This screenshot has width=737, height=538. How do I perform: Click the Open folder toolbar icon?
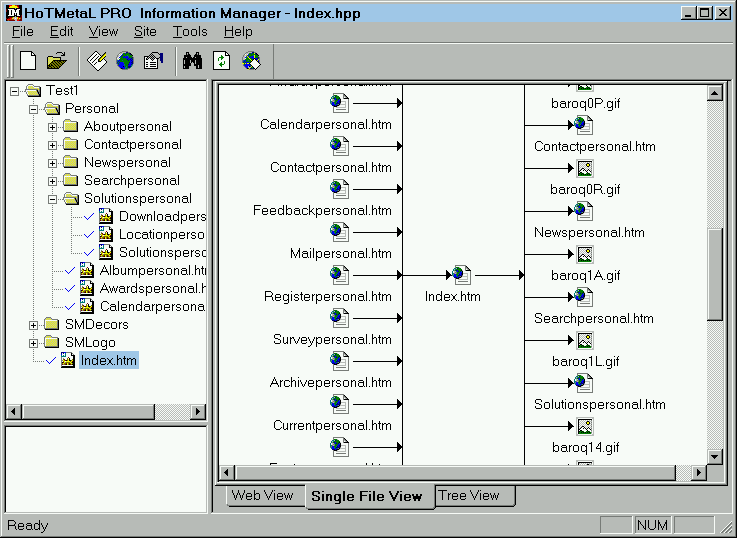tap(57, 61)
